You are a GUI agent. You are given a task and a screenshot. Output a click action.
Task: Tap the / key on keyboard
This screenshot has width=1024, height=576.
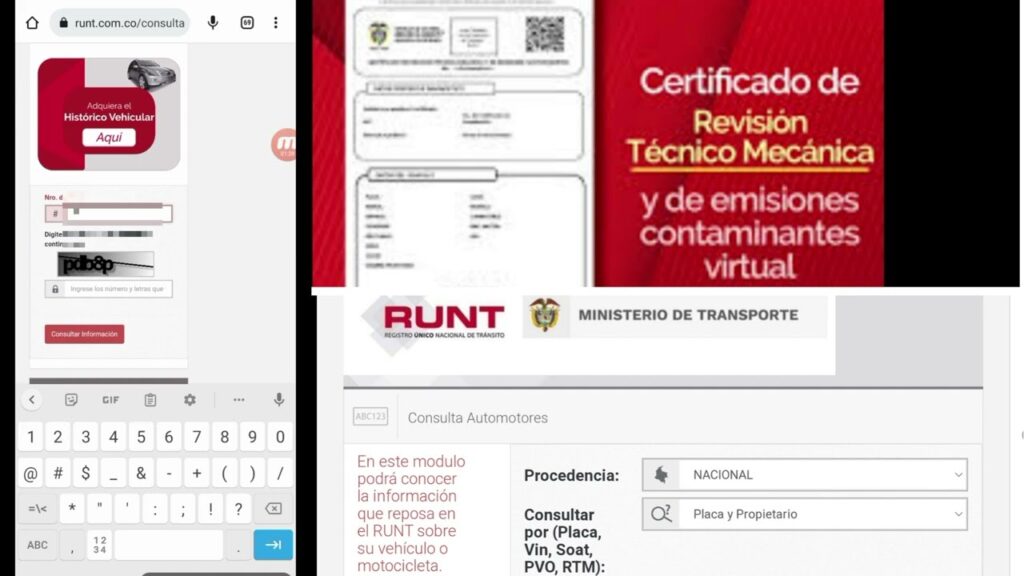pyautogui.click(x=280, y=473)
